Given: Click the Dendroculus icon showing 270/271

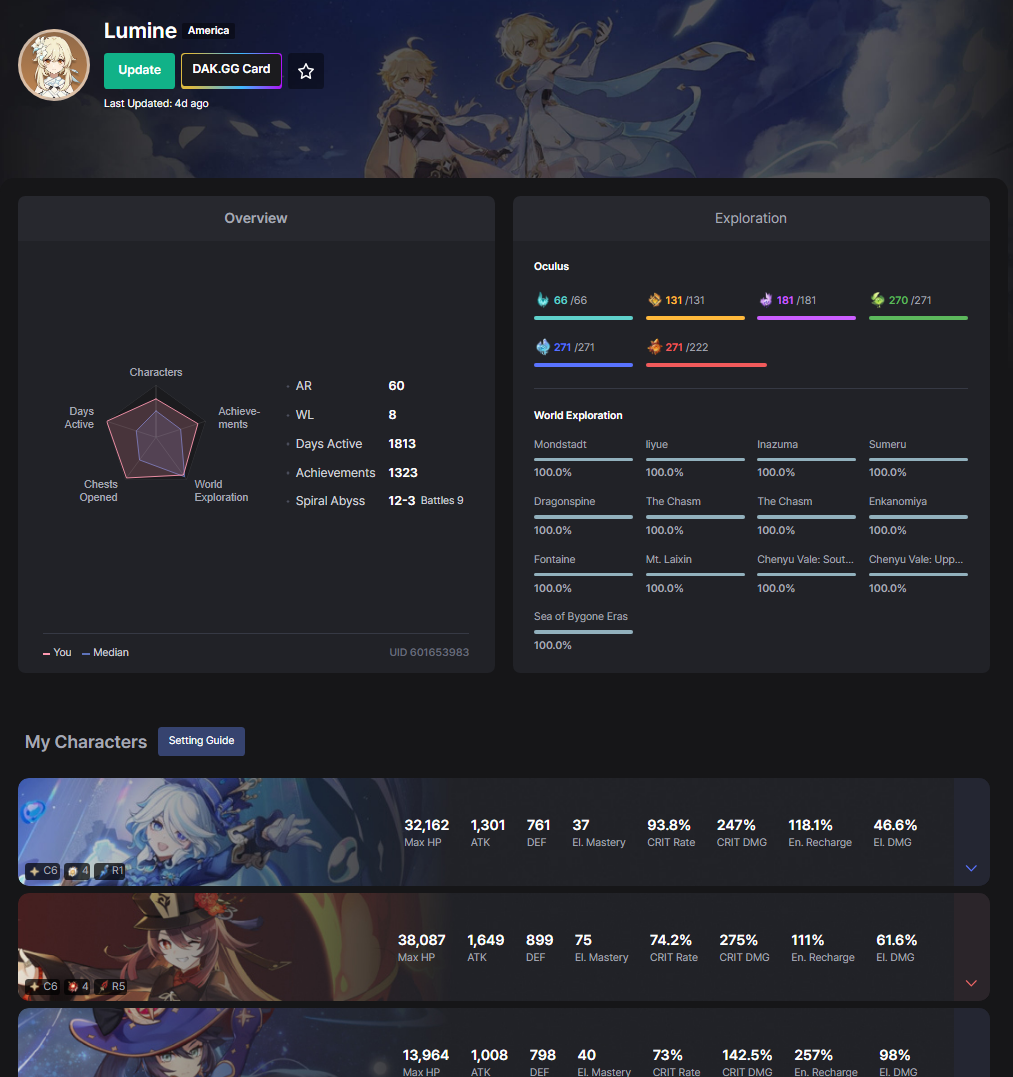Looking at the screenshot, I should [878, 299].
